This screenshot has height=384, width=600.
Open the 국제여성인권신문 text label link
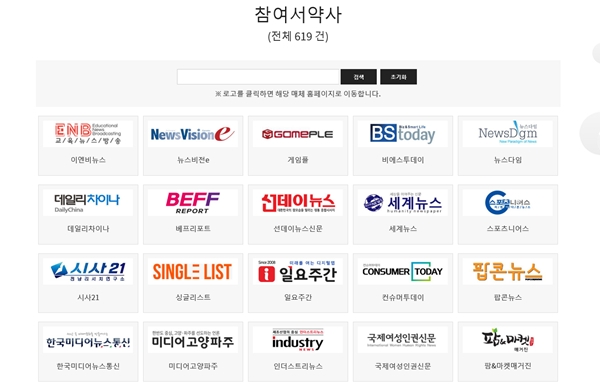coord(403,366)
